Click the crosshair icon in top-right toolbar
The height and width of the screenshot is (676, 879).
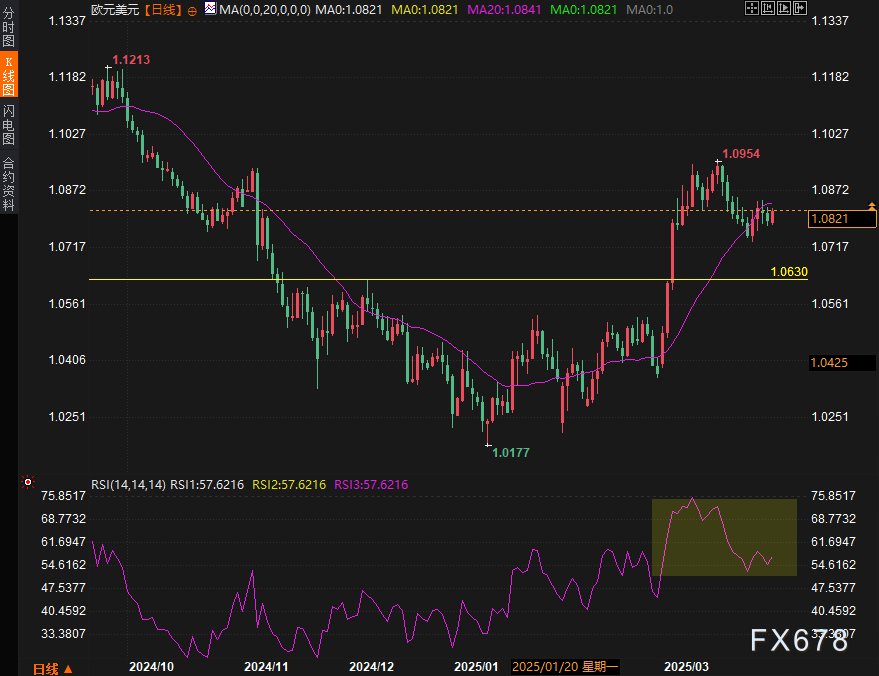[752, 9]
